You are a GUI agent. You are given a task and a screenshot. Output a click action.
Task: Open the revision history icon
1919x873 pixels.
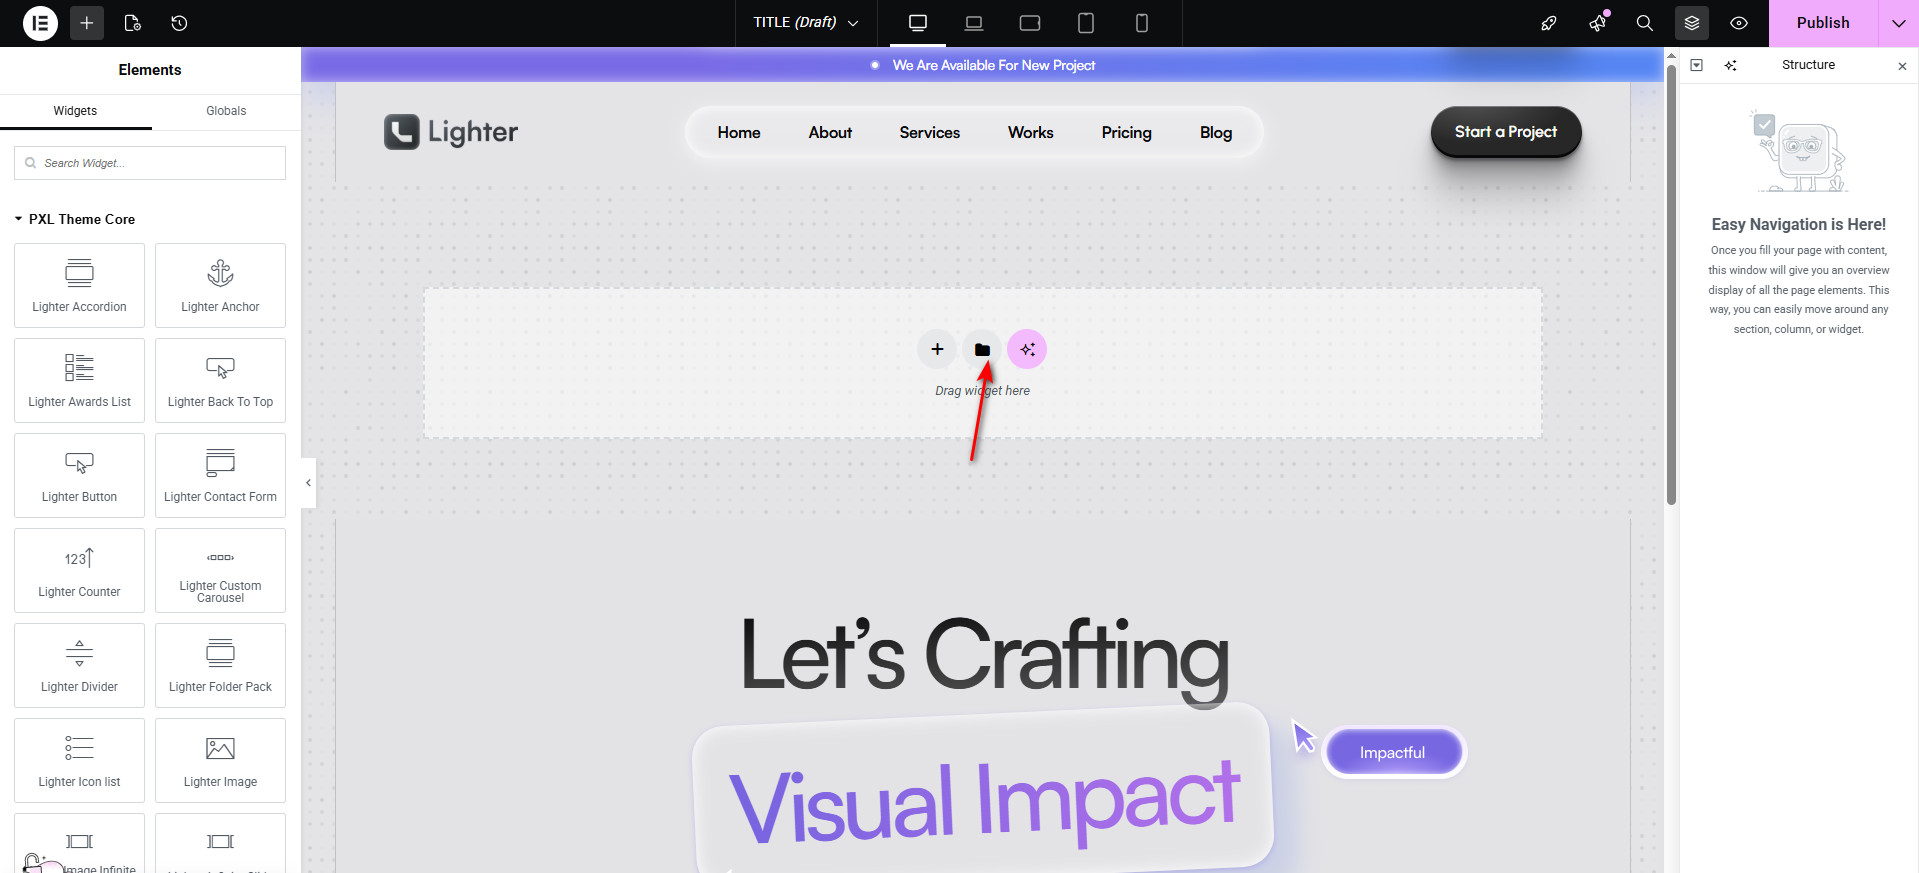click(179, 23)
